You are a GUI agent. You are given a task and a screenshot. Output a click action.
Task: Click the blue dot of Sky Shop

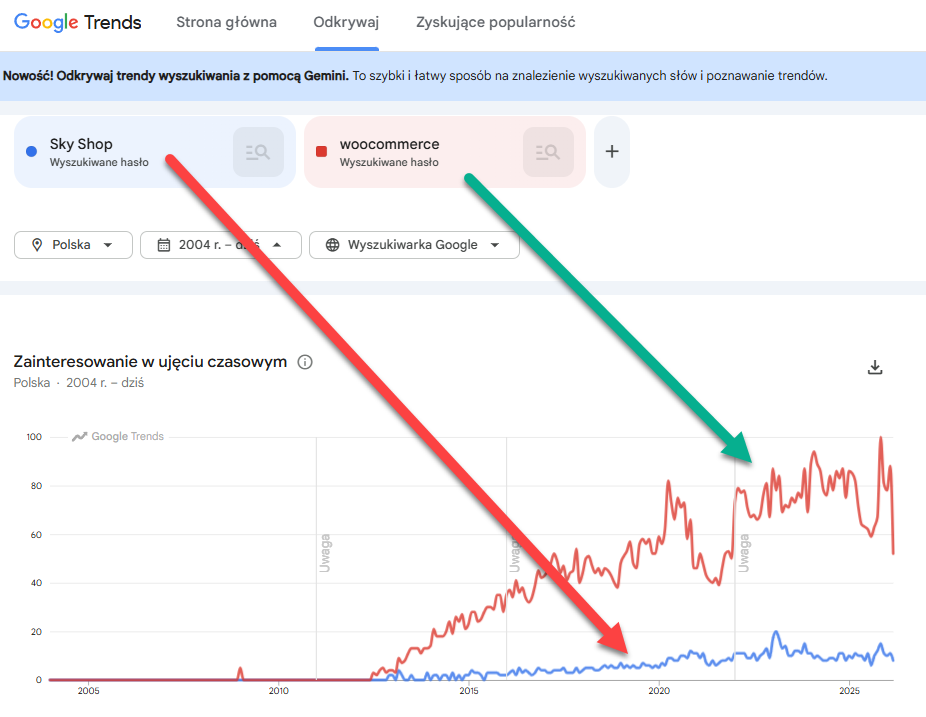[31, 151]
